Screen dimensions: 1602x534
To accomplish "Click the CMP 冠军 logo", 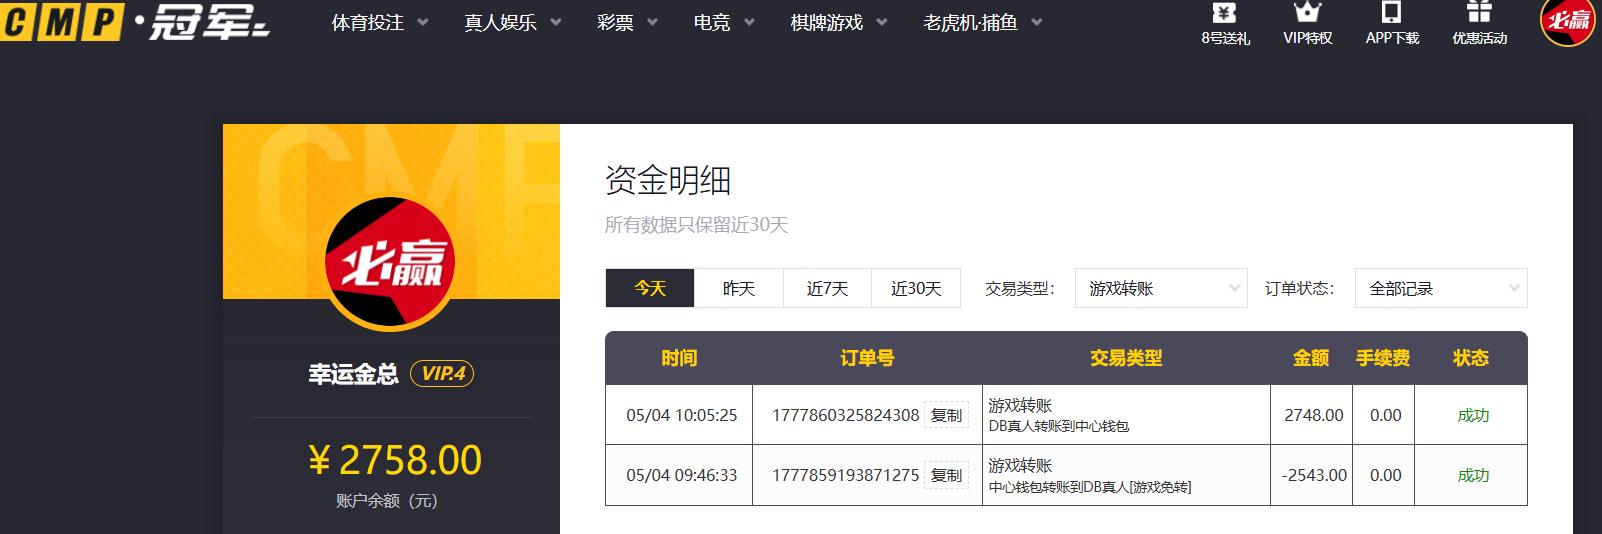I will (135, 21).
